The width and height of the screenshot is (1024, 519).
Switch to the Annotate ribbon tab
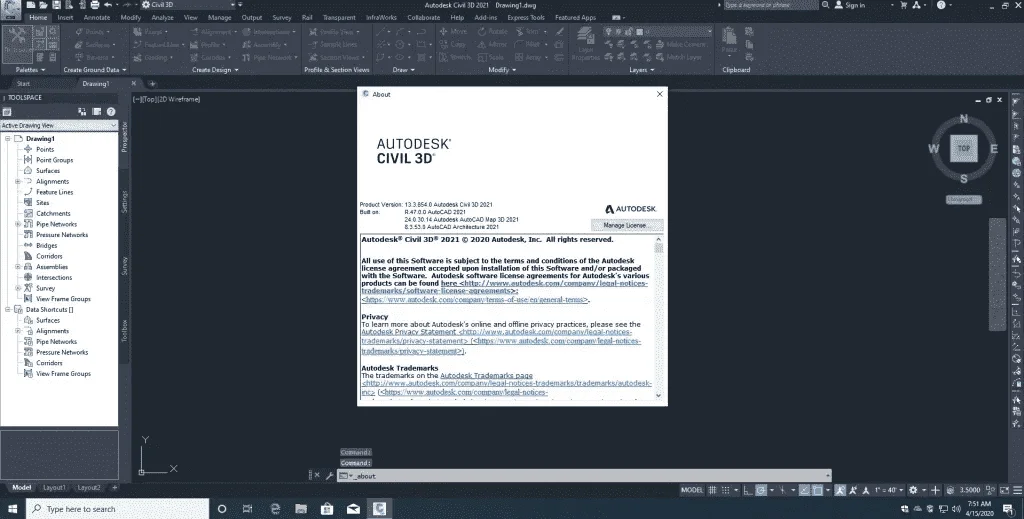97,18
